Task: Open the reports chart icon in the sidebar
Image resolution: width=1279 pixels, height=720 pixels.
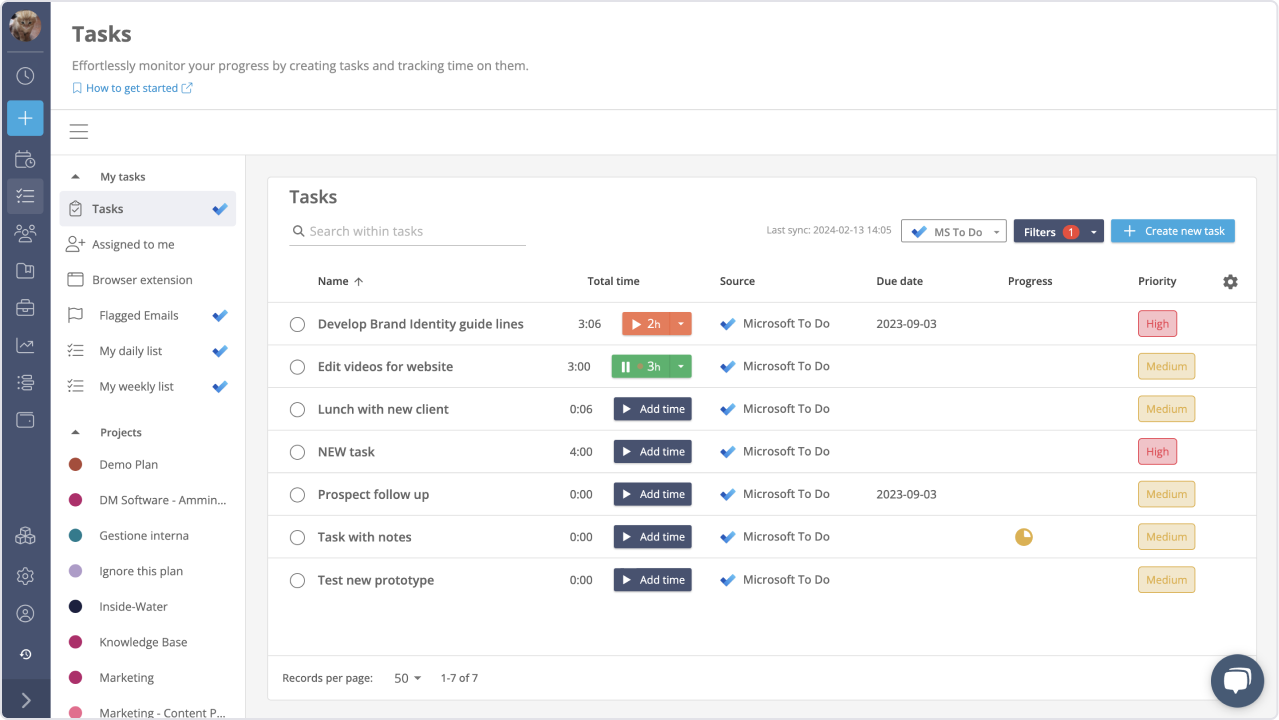Action: 25,344
